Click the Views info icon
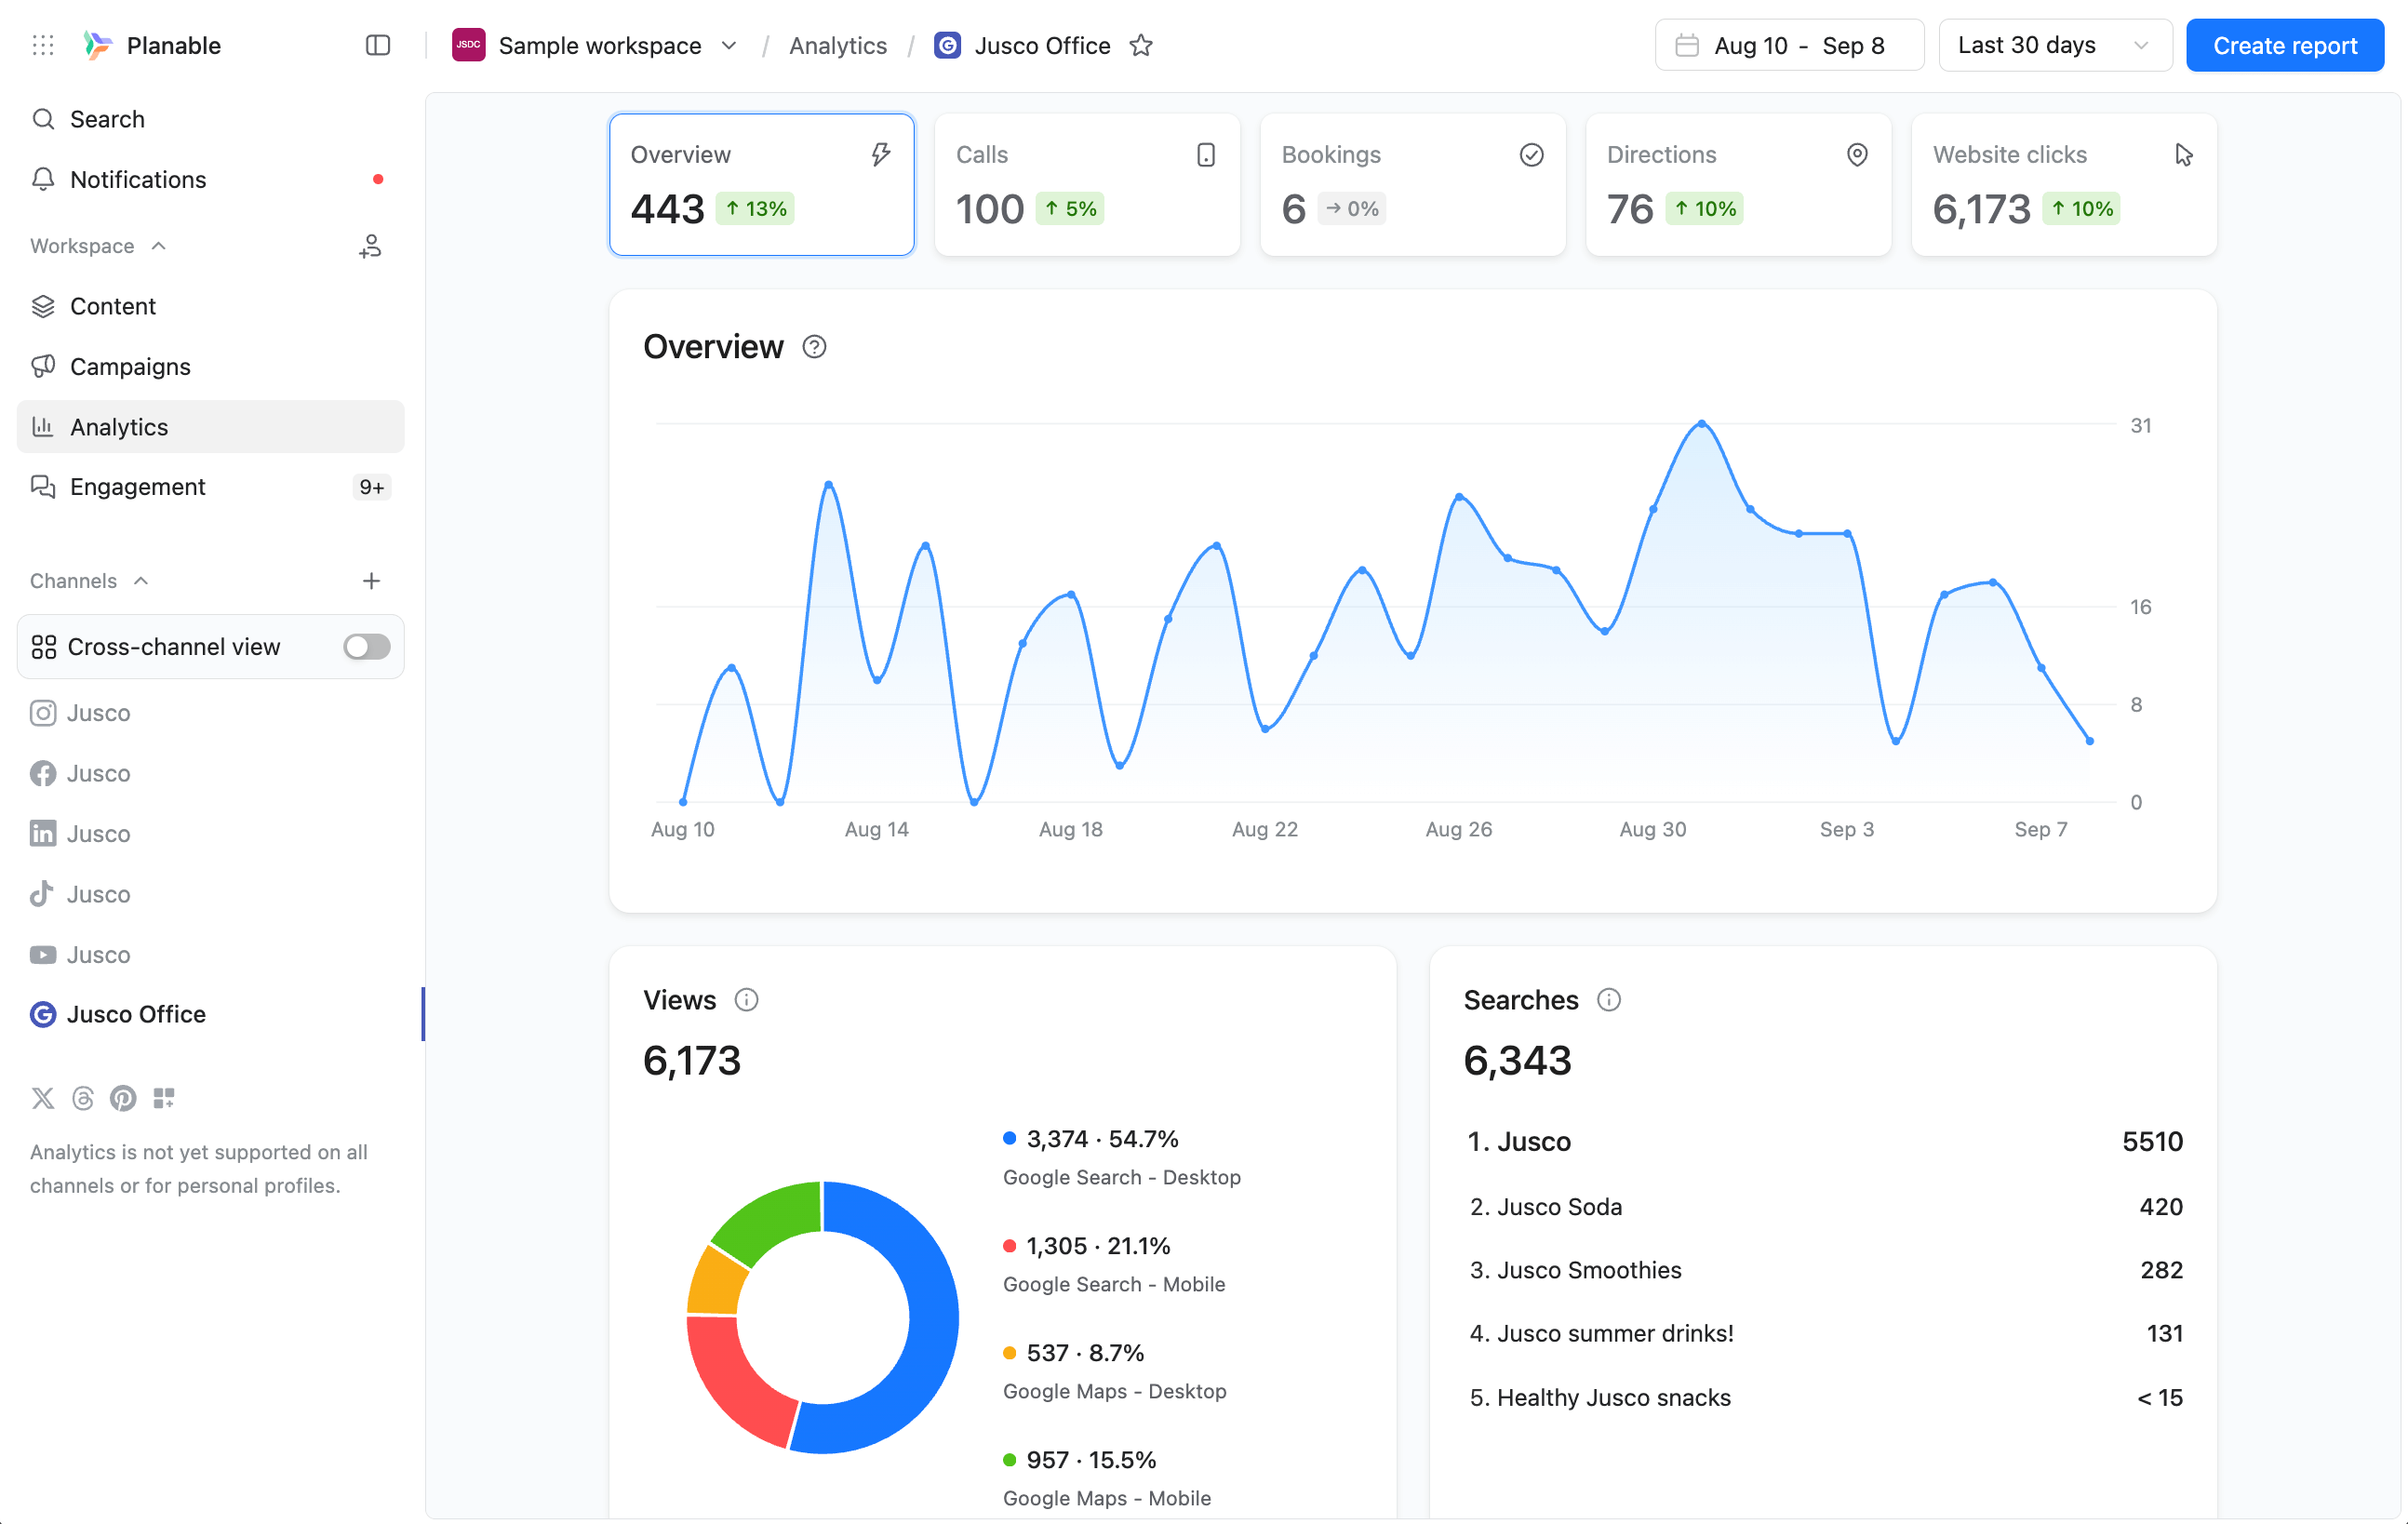Image resolution: width=2408 pixels, height=1524 pixels. [746, 1000]
